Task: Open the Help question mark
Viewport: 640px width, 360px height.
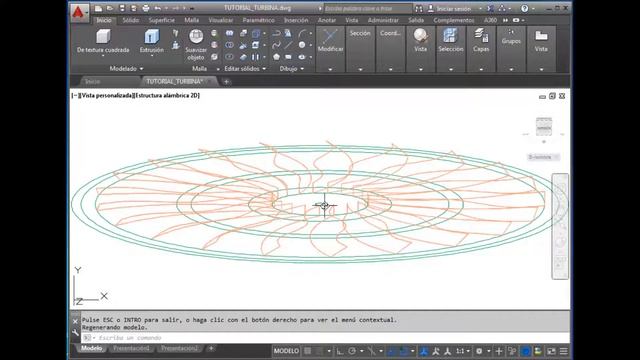Action: point(524,8)
